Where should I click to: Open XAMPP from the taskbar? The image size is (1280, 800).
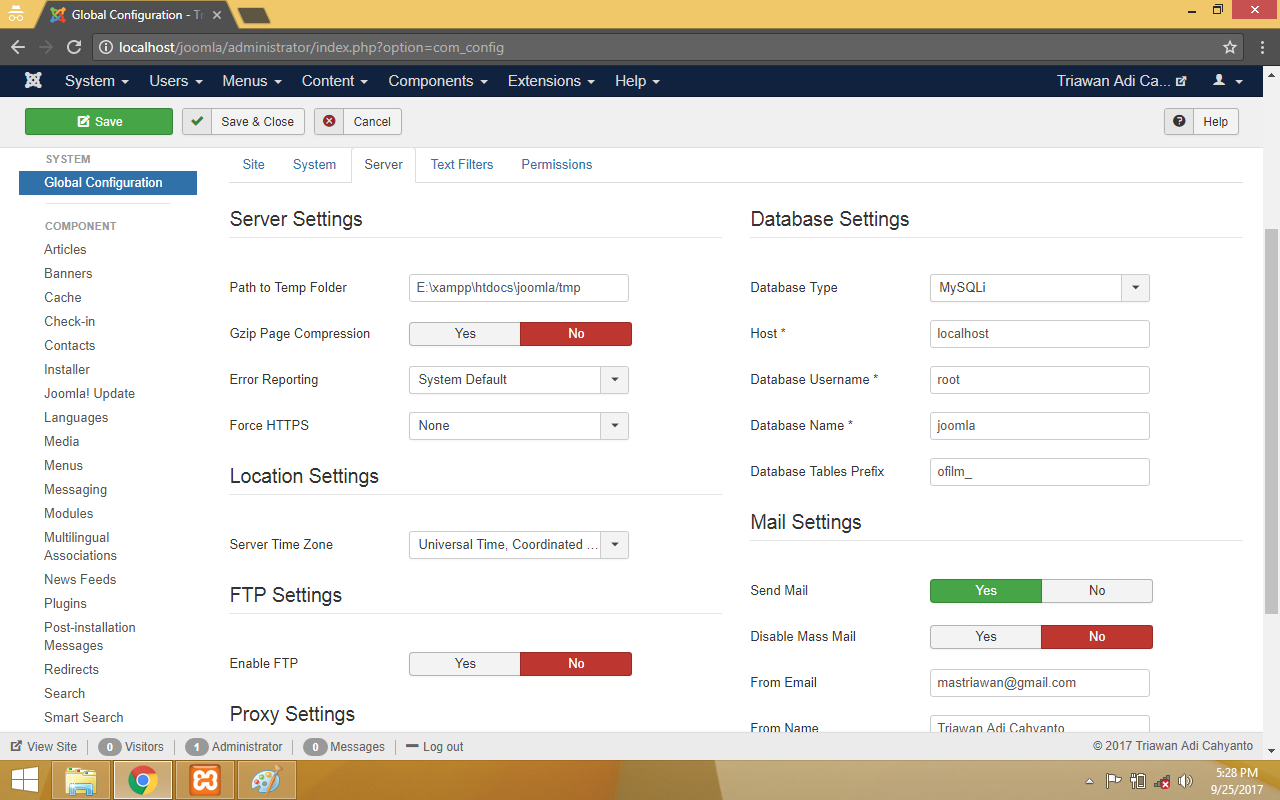click(205, 780)
